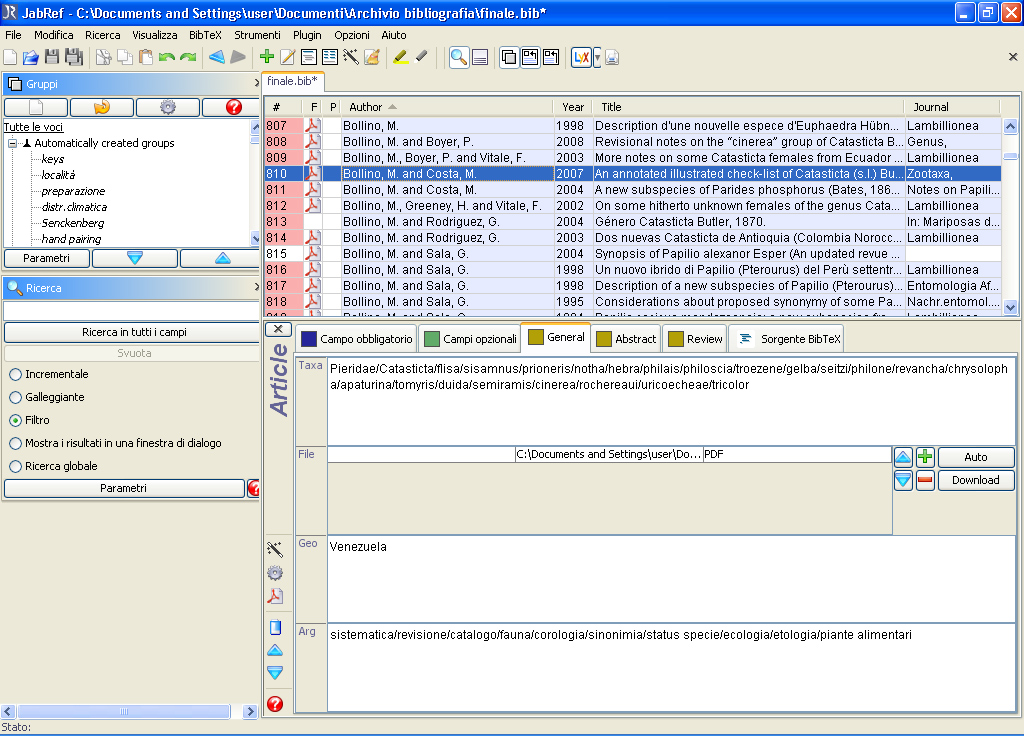Enable the Ricerca globale option

[x=15, y=466]
